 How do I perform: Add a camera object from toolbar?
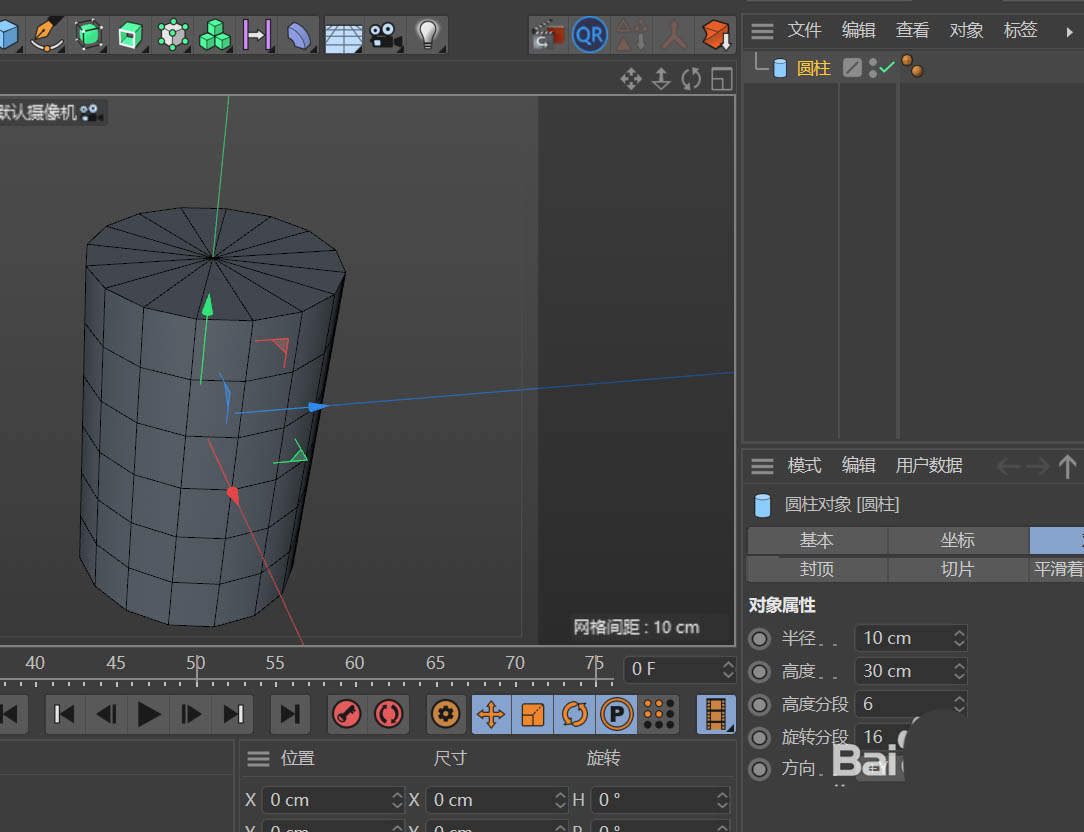(x=383, y=36)
